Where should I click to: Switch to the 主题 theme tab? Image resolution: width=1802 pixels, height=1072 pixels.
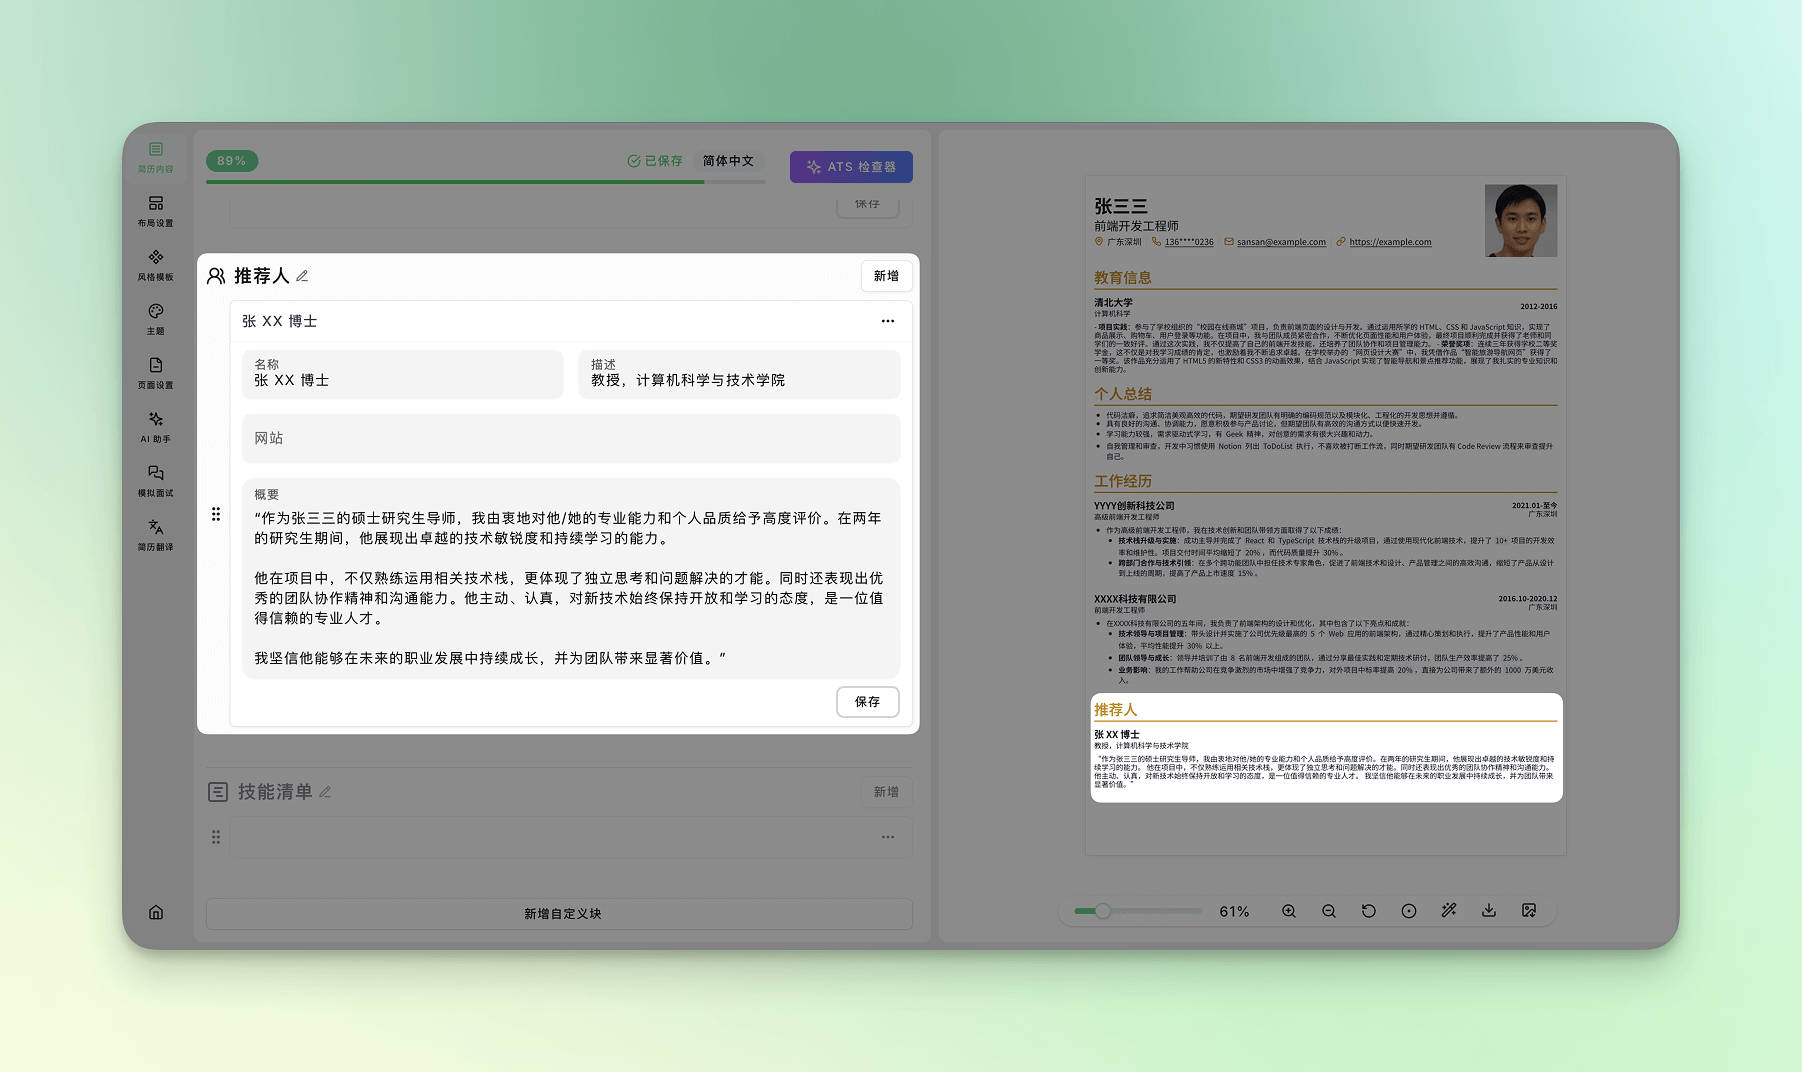tap(155, 319)
